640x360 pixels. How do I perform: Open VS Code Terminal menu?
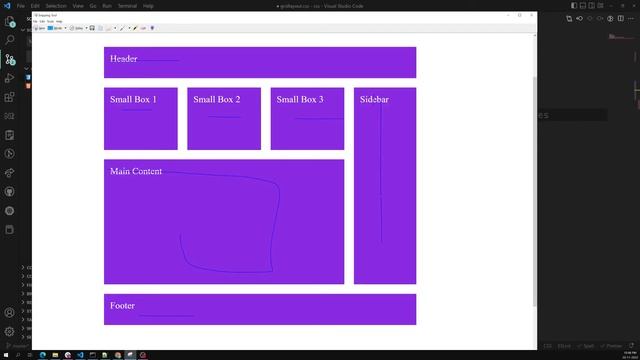127,6
